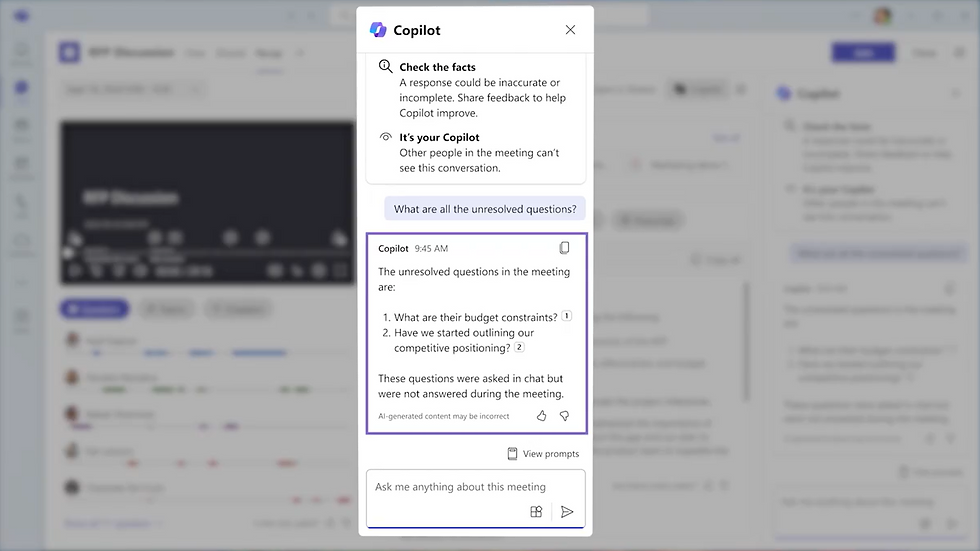Give thumbs down to the Copilot answer
This screenshot has height=551, width=980.
coord(564,416)
